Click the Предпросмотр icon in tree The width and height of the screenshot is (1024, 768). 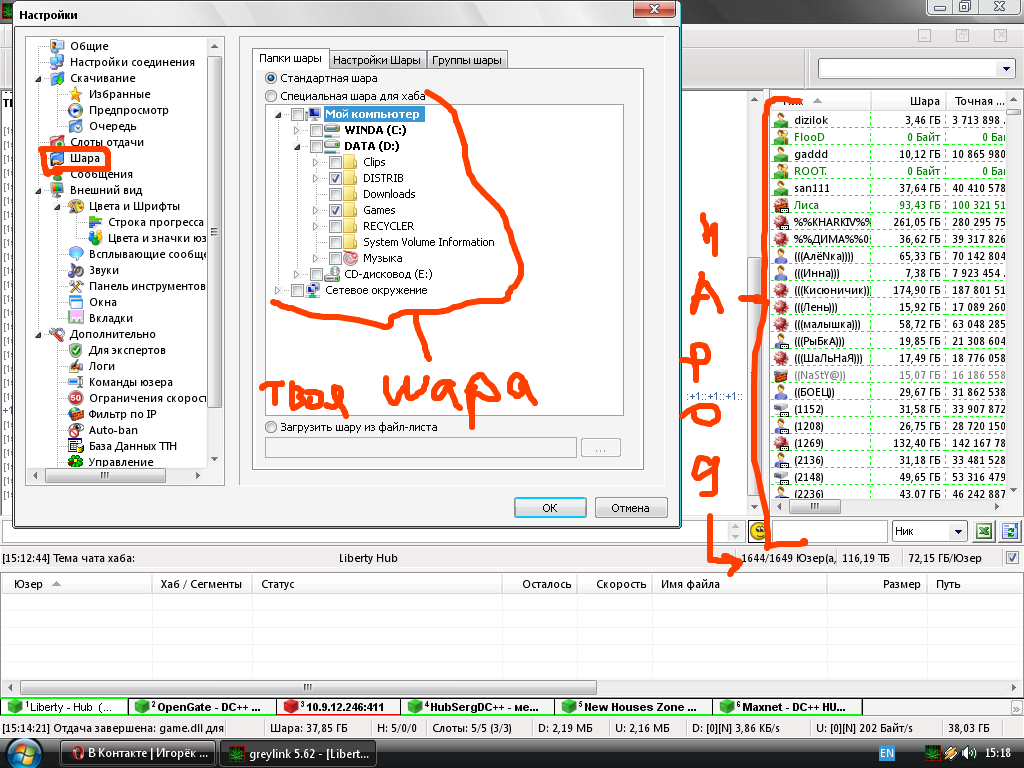tap(76, 110)
